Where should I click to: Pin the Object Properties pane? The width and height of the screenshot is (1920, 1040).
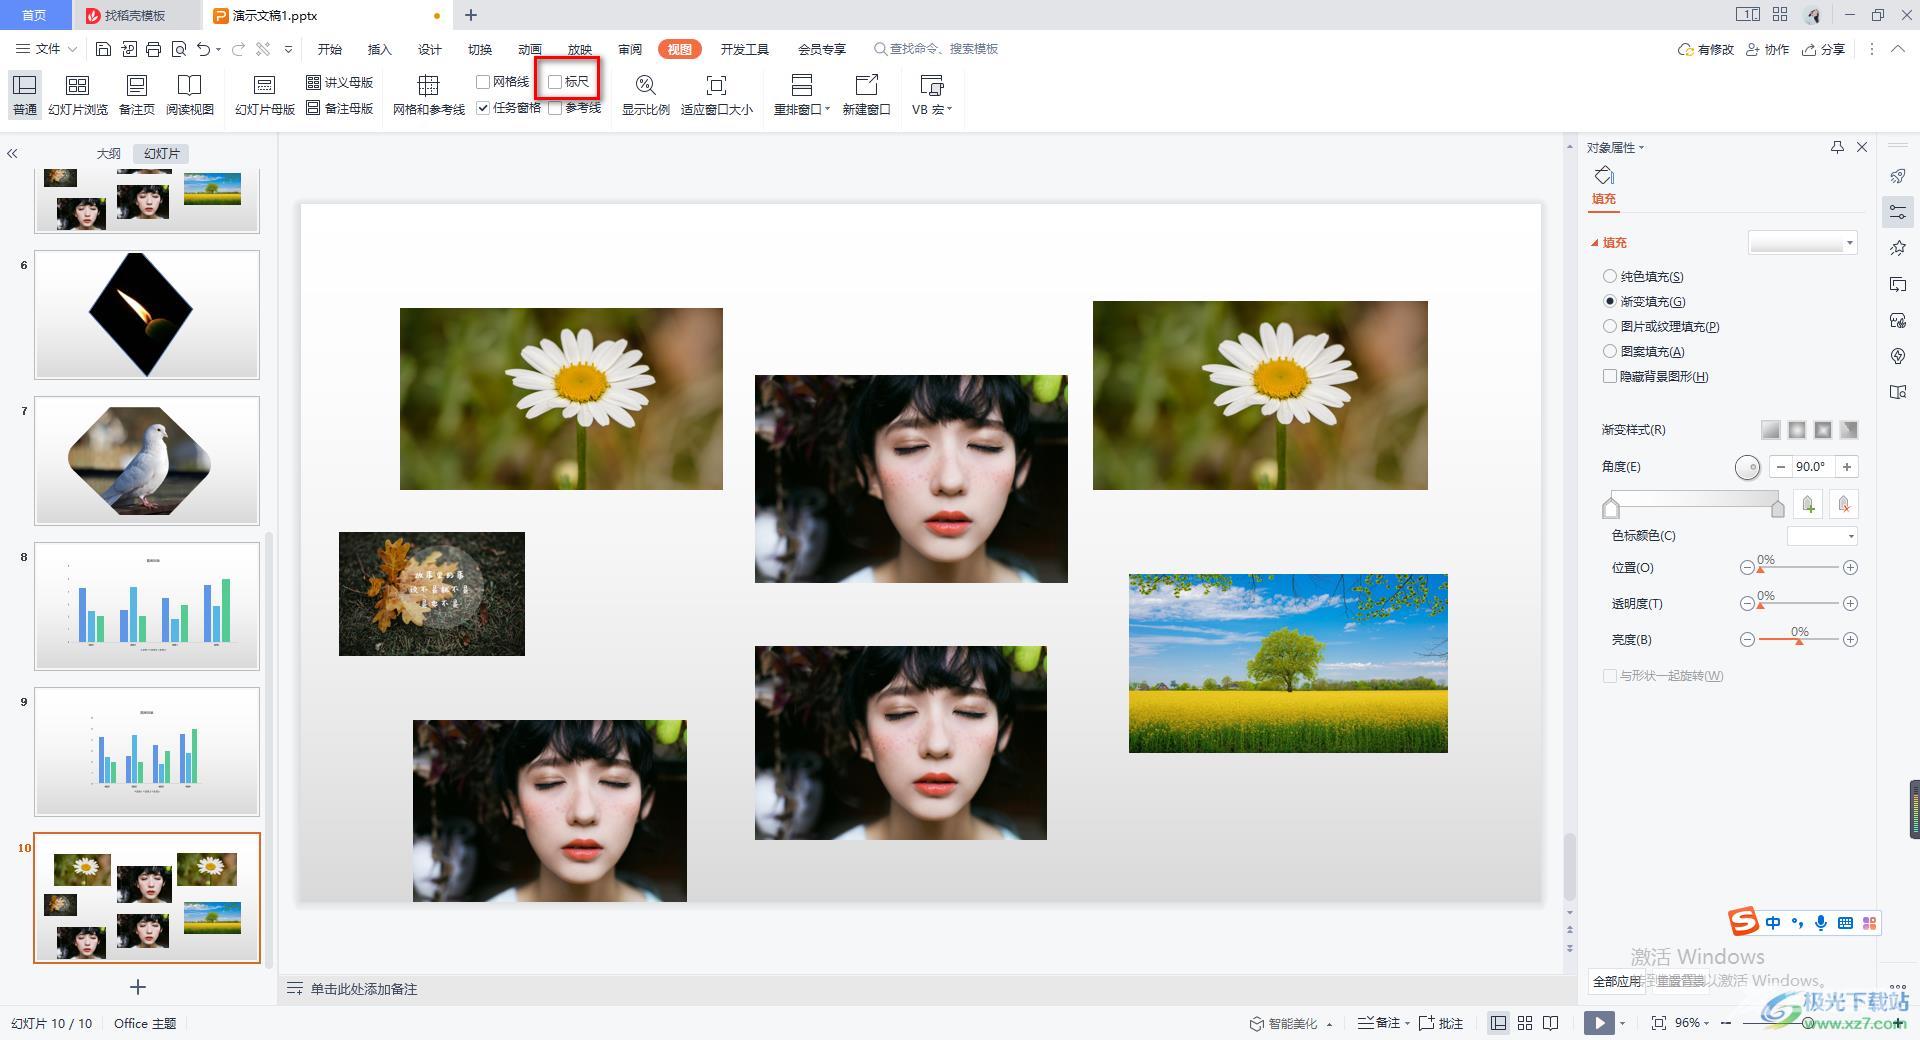(1837, 147)
